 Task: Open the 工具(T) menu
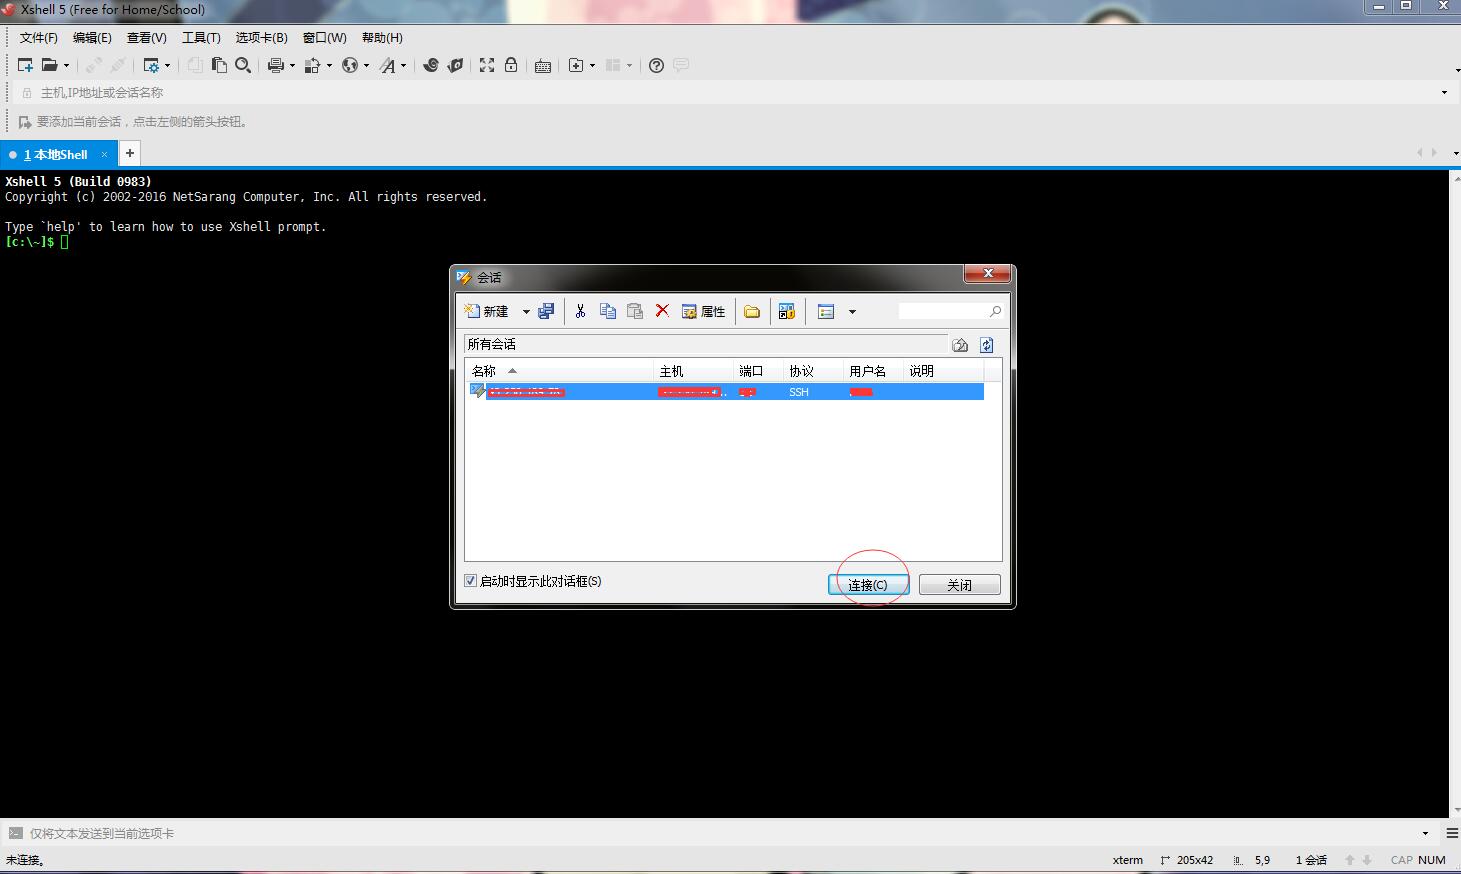click(x=201, y=38)
